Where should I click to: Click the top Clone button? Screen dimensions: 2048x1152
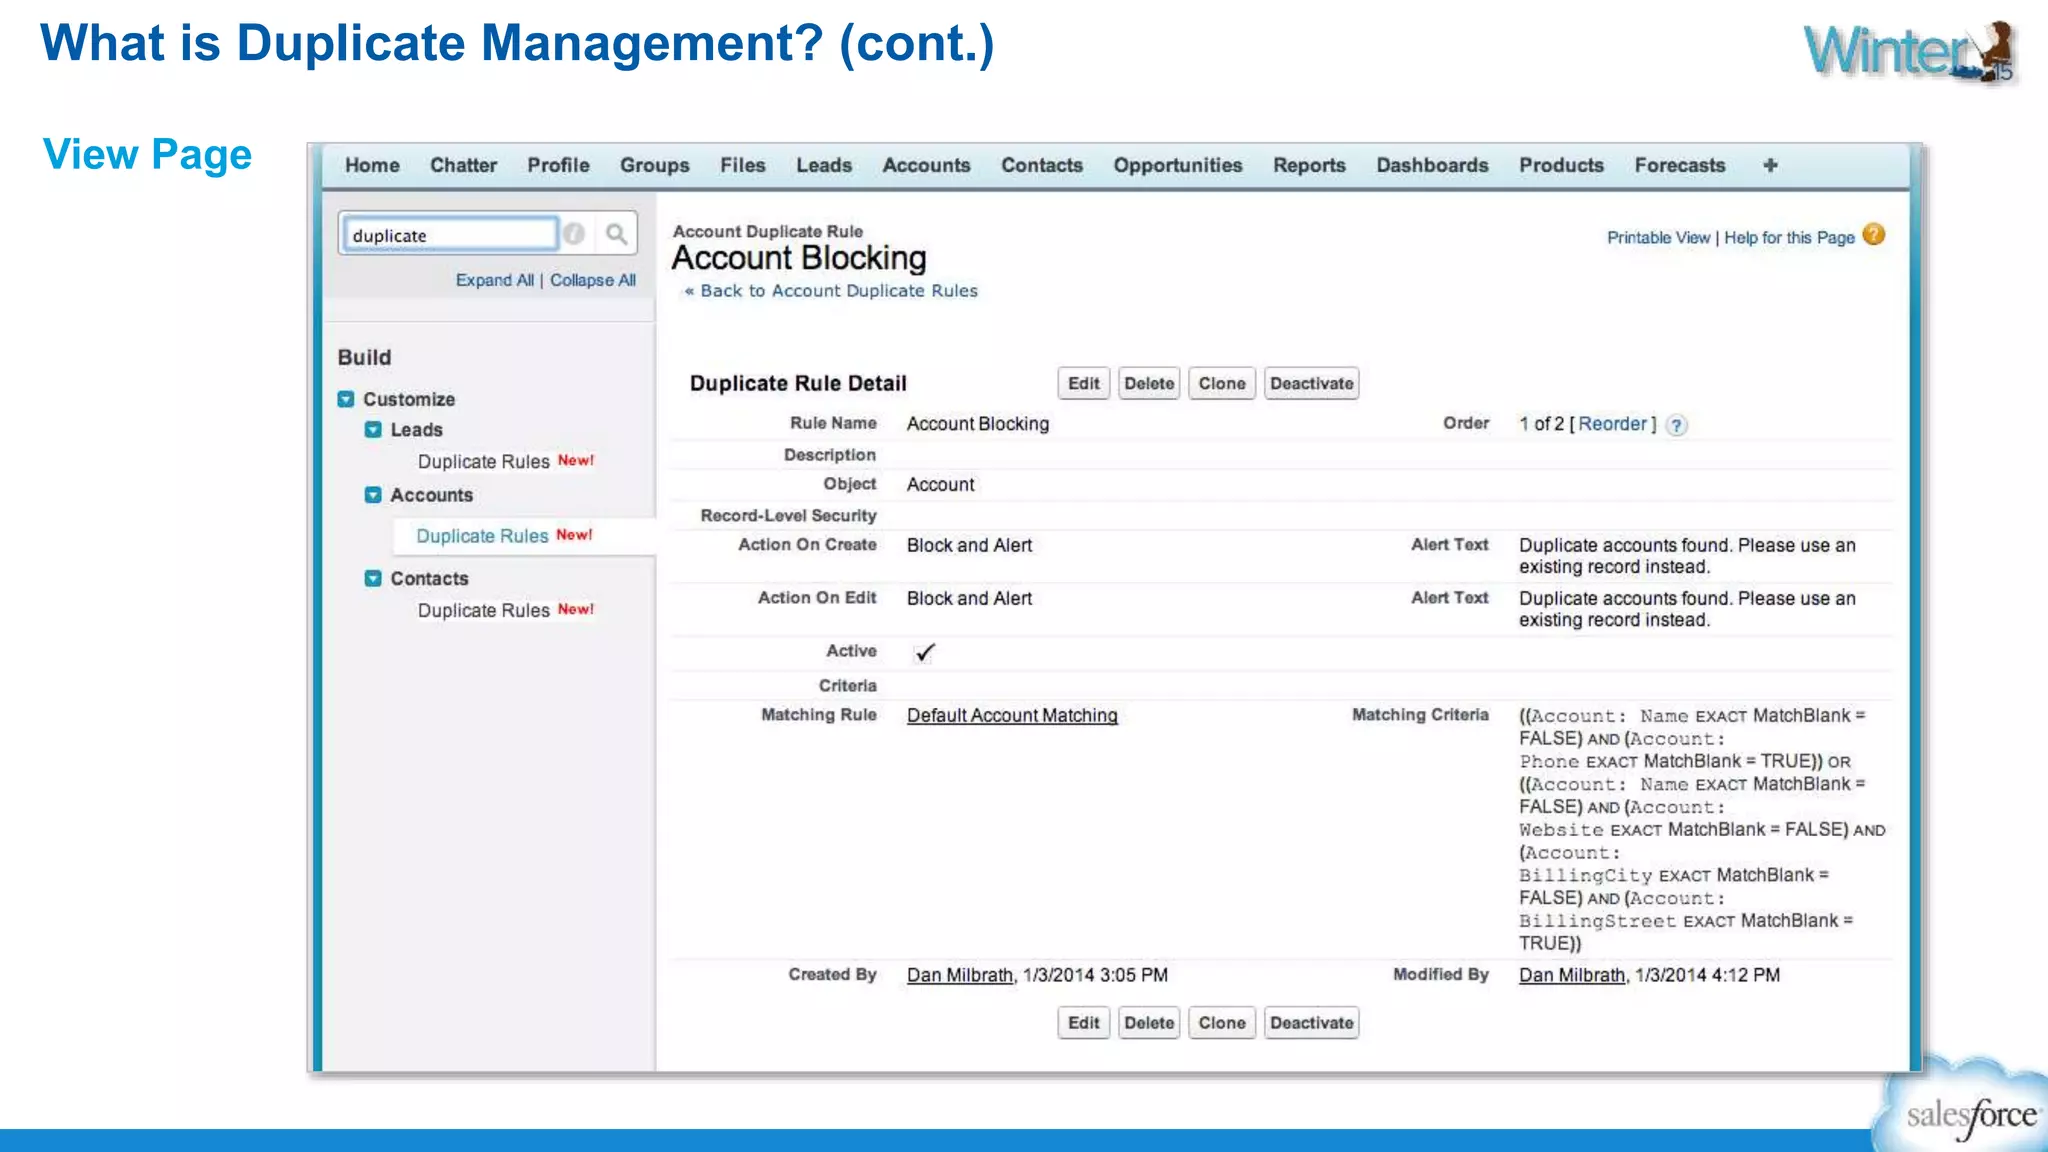click(1222, 384)
